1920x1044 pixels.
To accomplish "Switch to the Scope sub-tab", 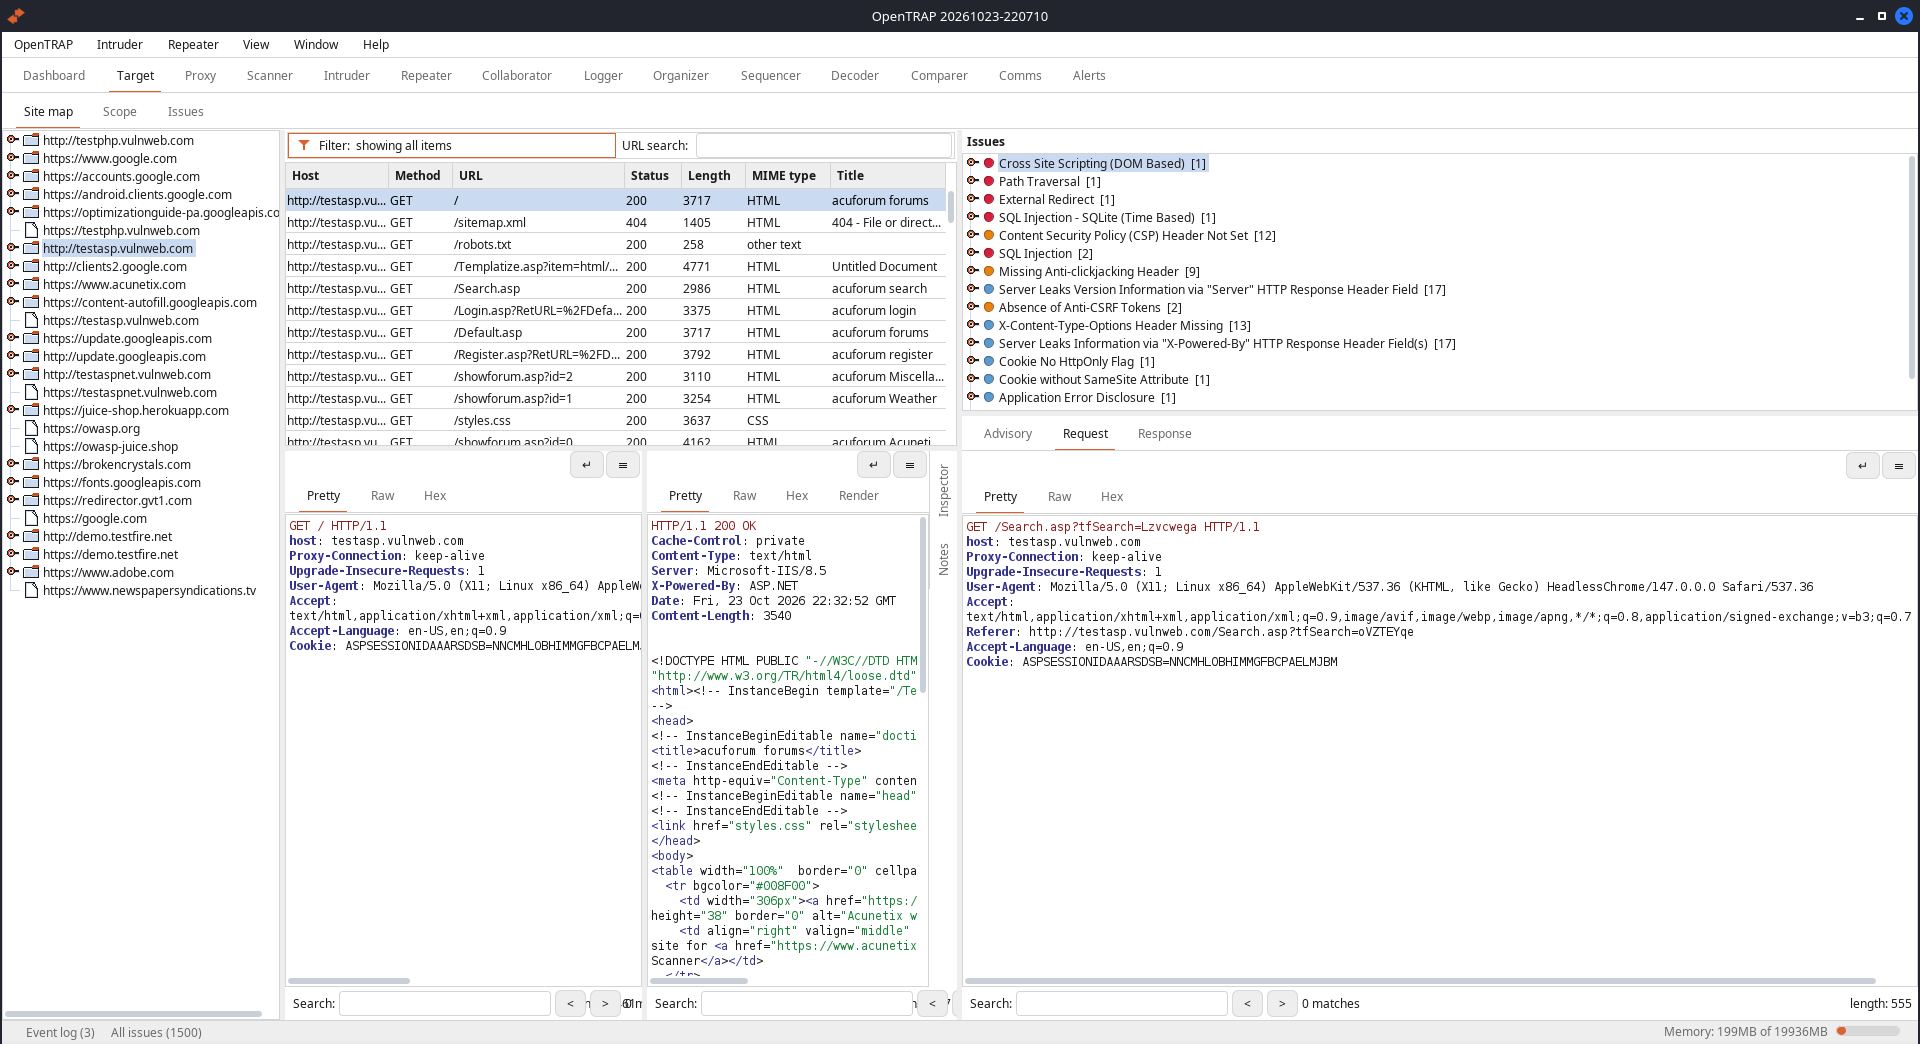I will (x=119, y=112).
